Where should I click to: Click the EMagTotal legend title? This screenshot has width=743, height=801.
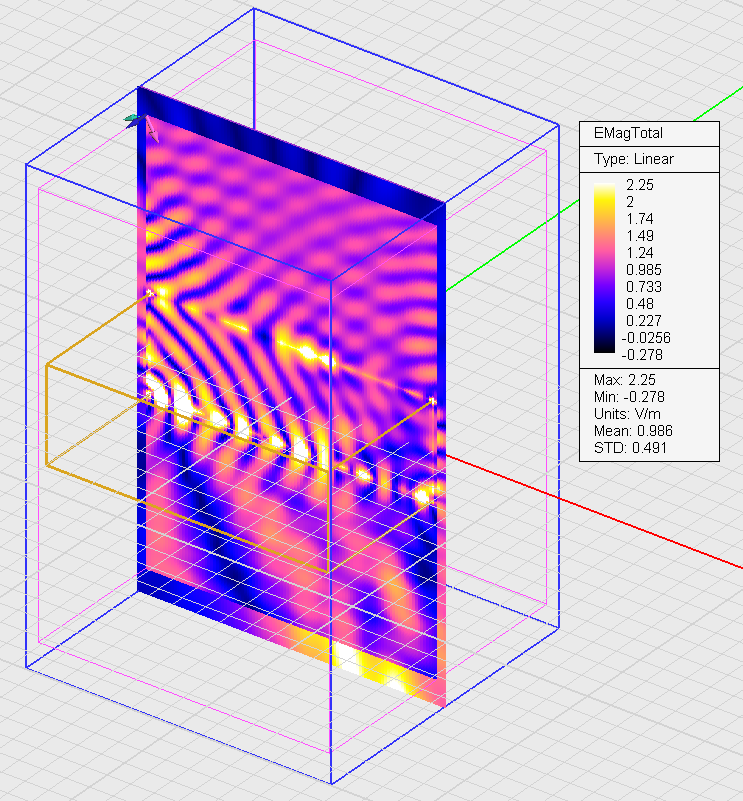628,133
